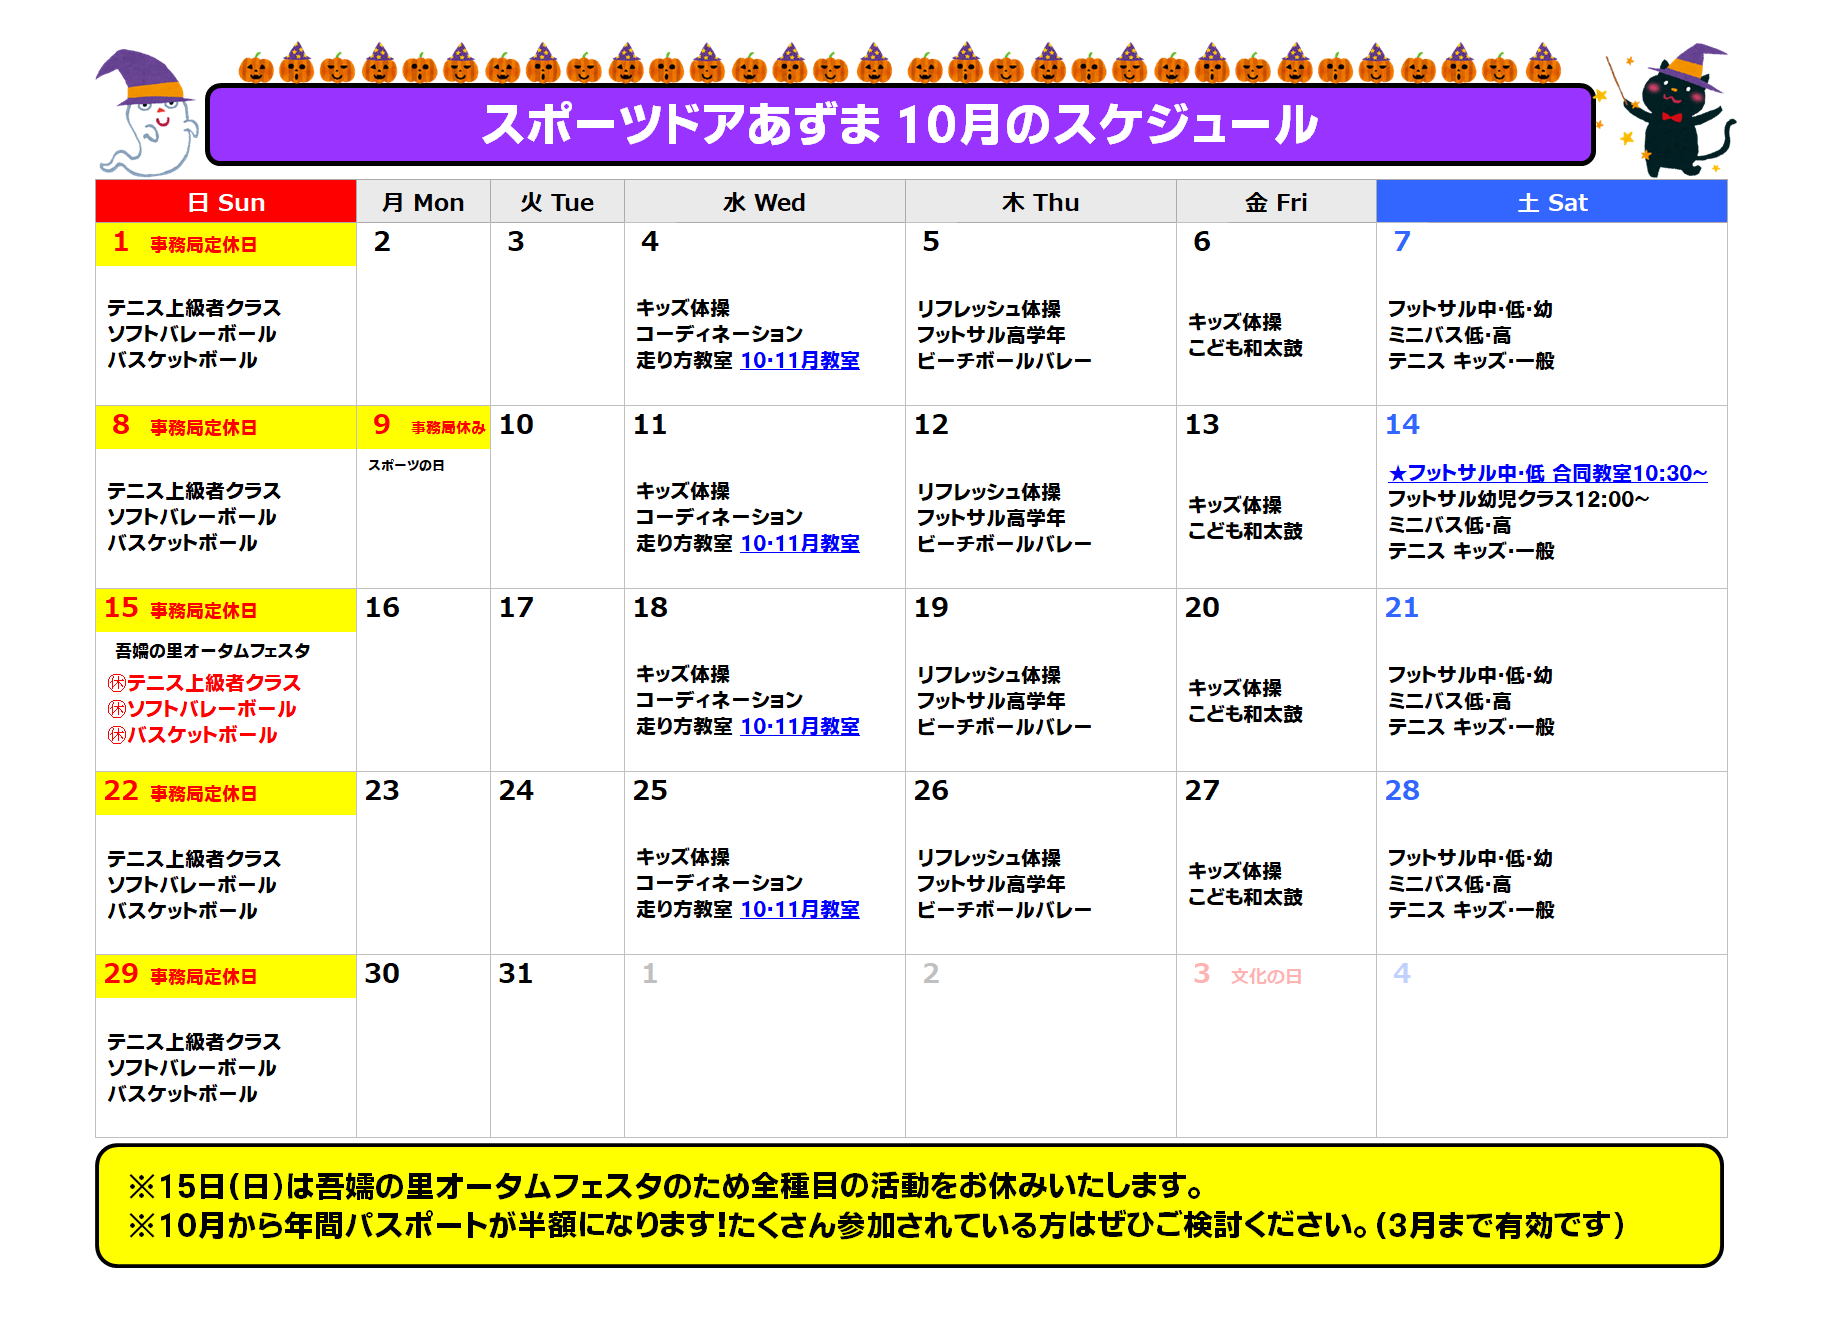The image size is (1825, 1321).
Task: Open the 10·11月教室 link on day 11
Action: coord(799,543)
